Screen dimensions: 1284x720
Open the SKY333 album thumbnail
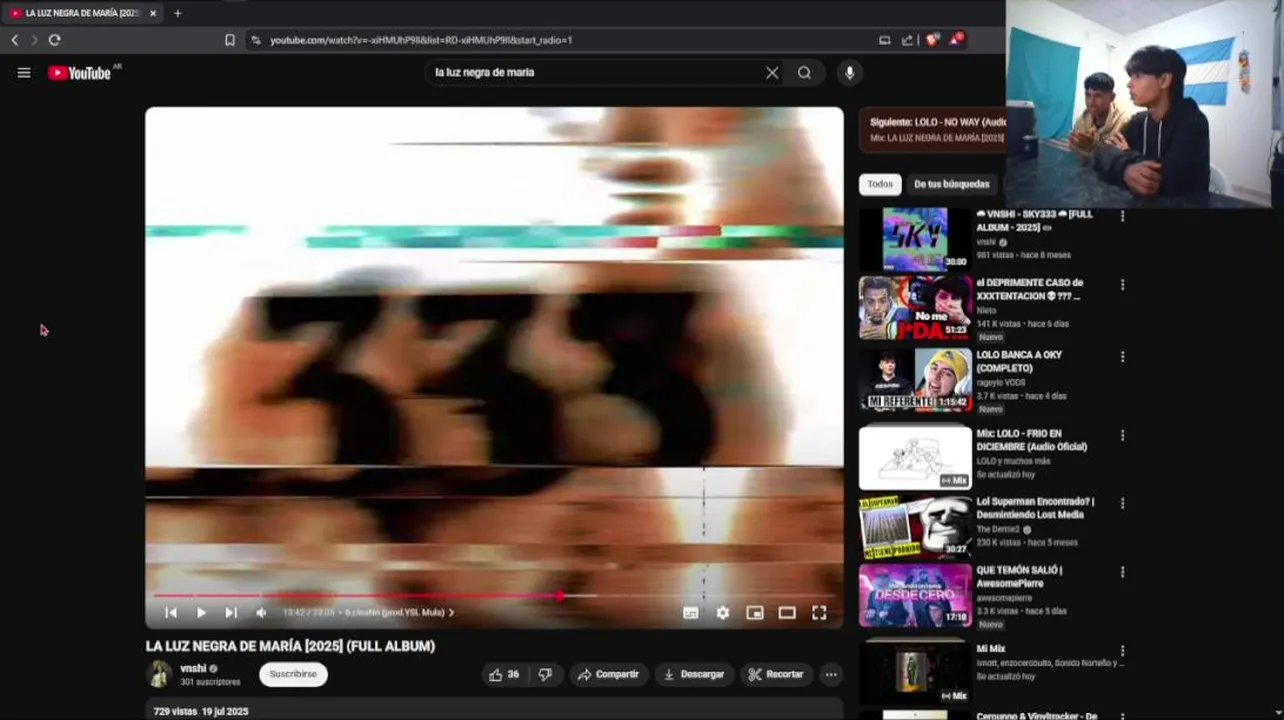(x=915, y=239)
